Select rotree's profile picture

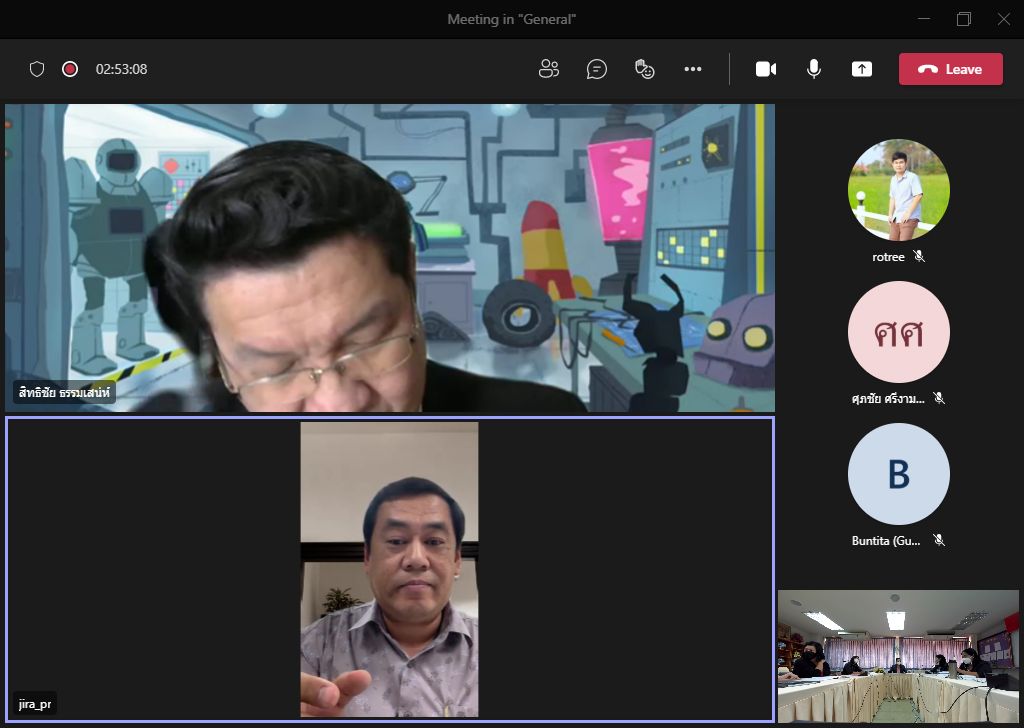[x=898, y=190]
